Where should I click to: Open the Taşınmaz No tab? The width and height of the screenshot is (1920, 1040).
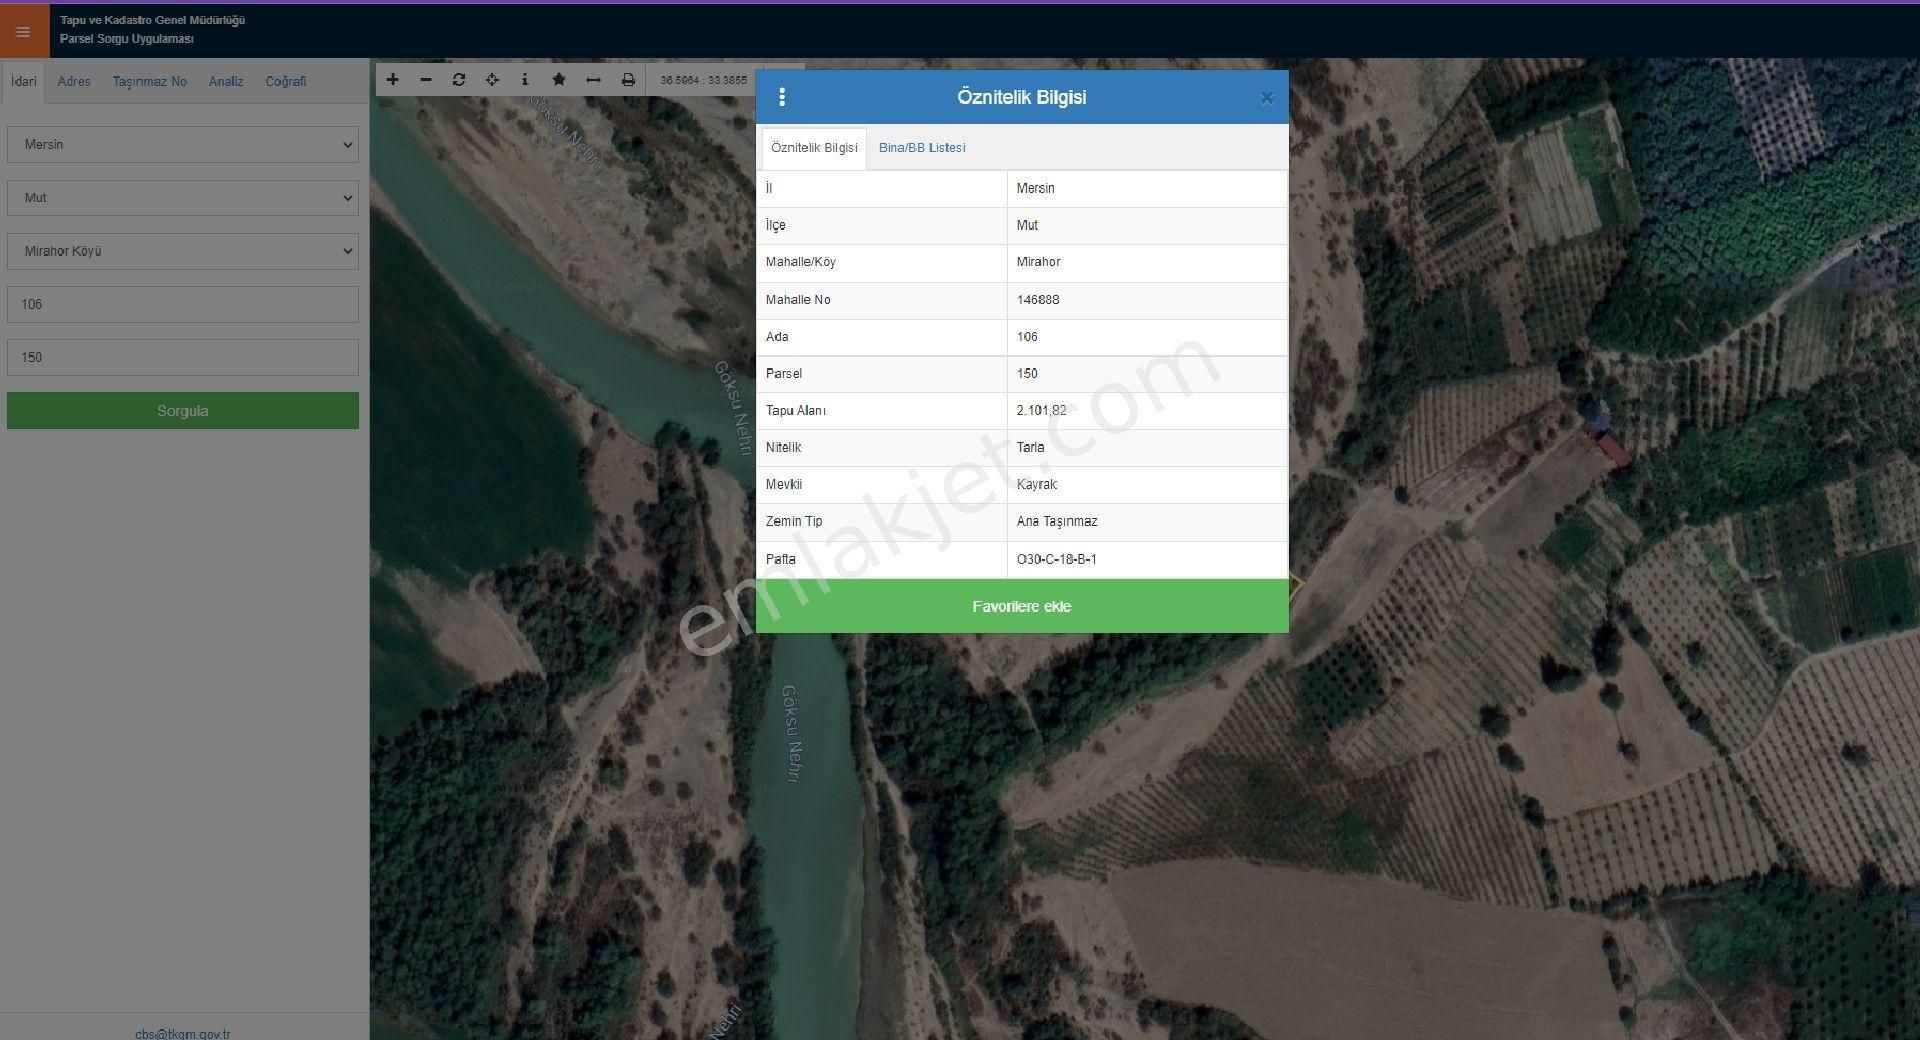pyautogui.click(x=149, y=82)
